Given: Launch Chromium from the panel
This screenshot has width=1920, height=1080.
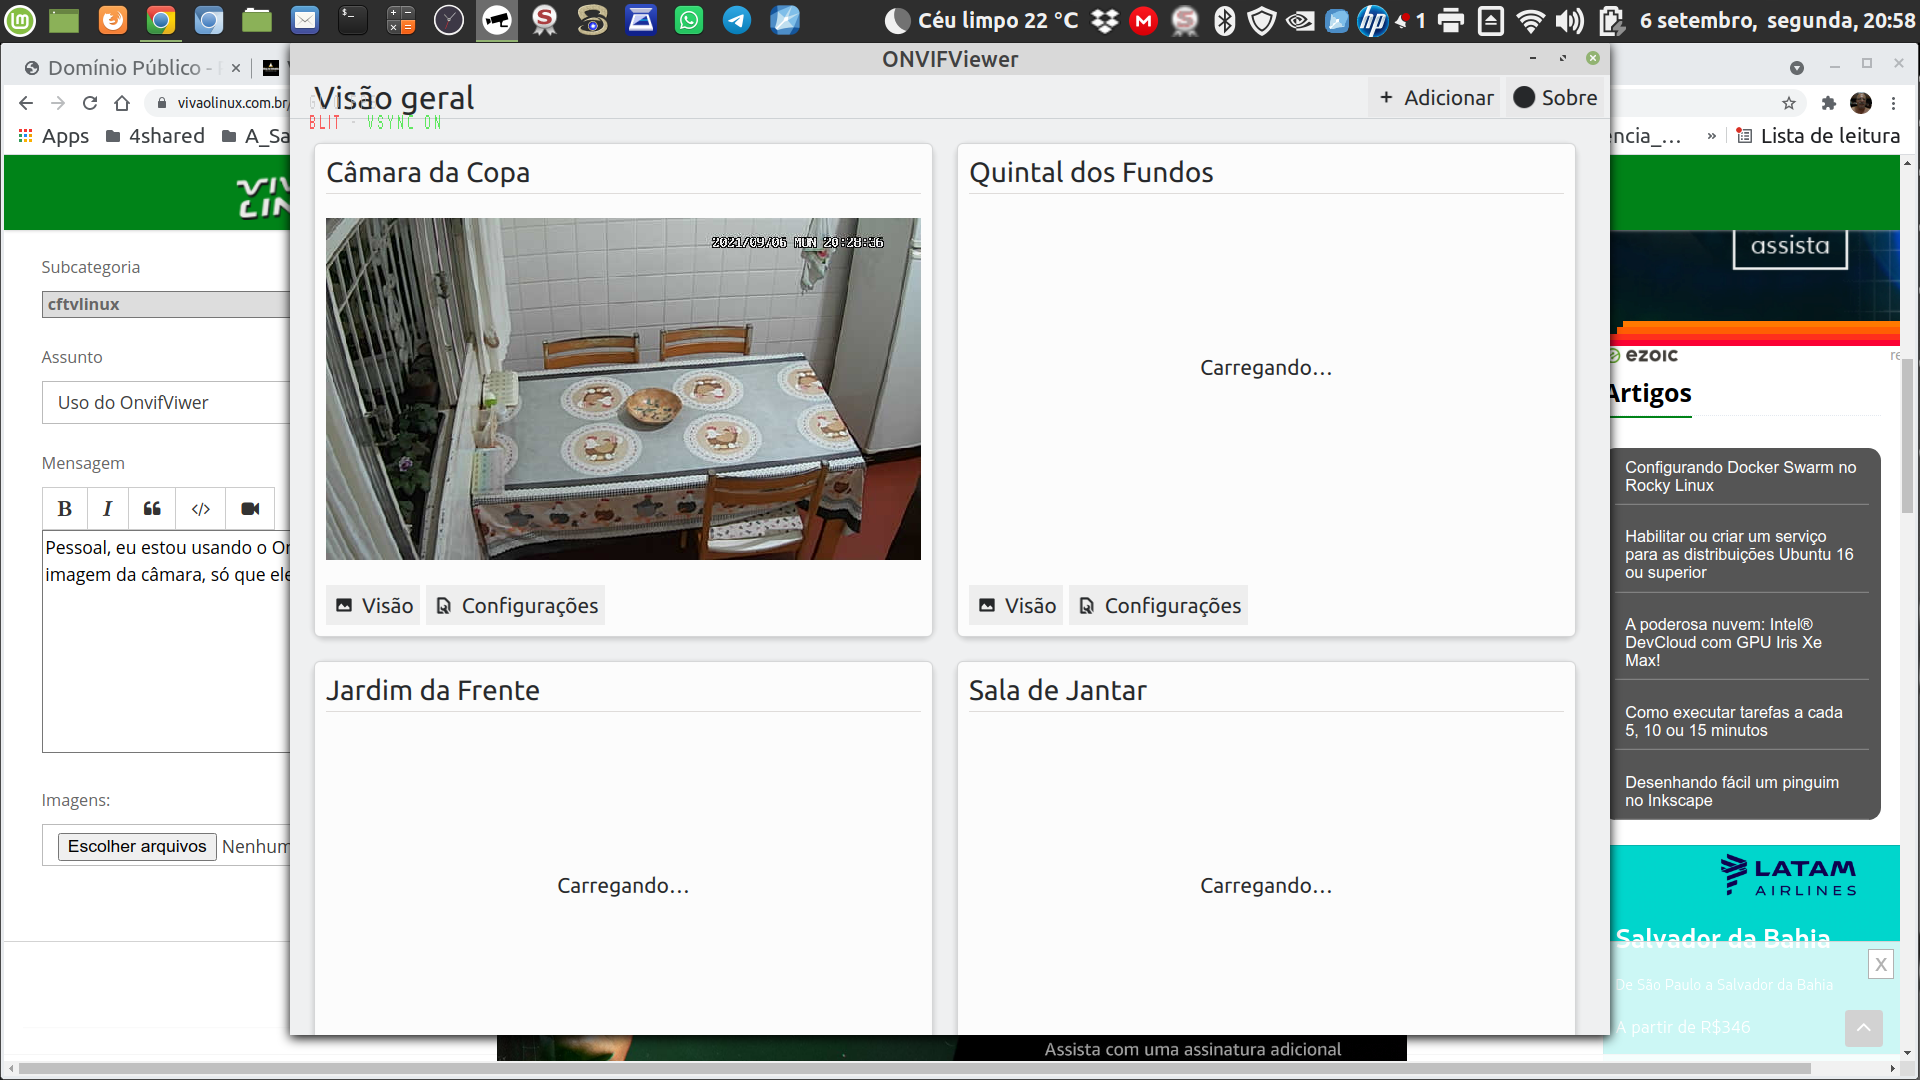Looking at the screenshot, I should click(x=209, y=20).
